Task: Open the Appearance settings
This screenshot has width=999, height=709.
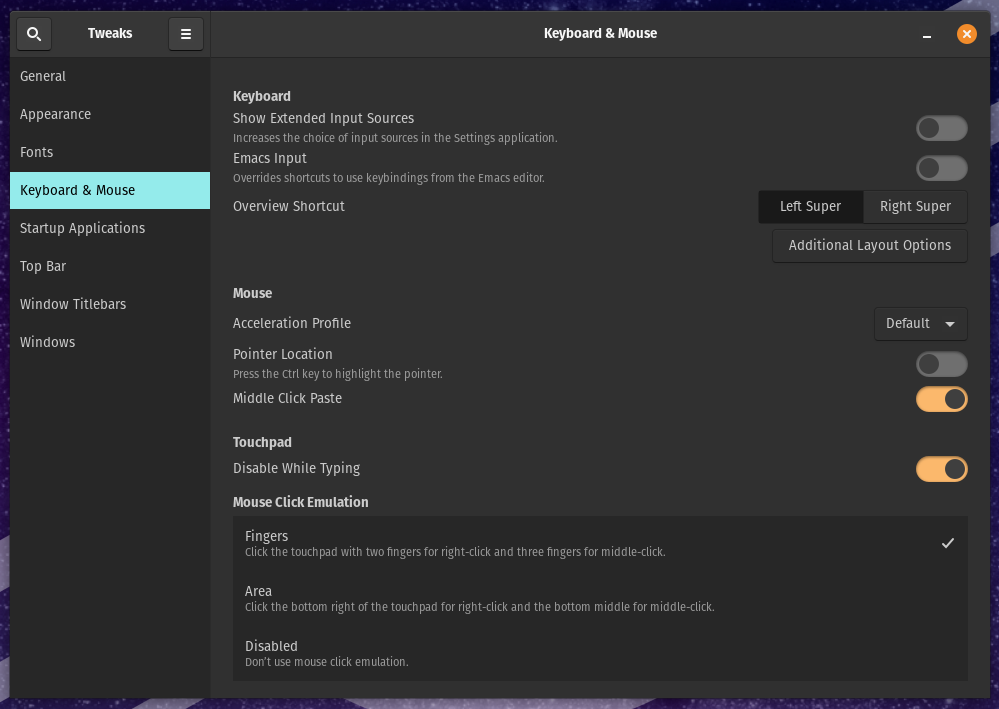Action: tap(55, 114)
